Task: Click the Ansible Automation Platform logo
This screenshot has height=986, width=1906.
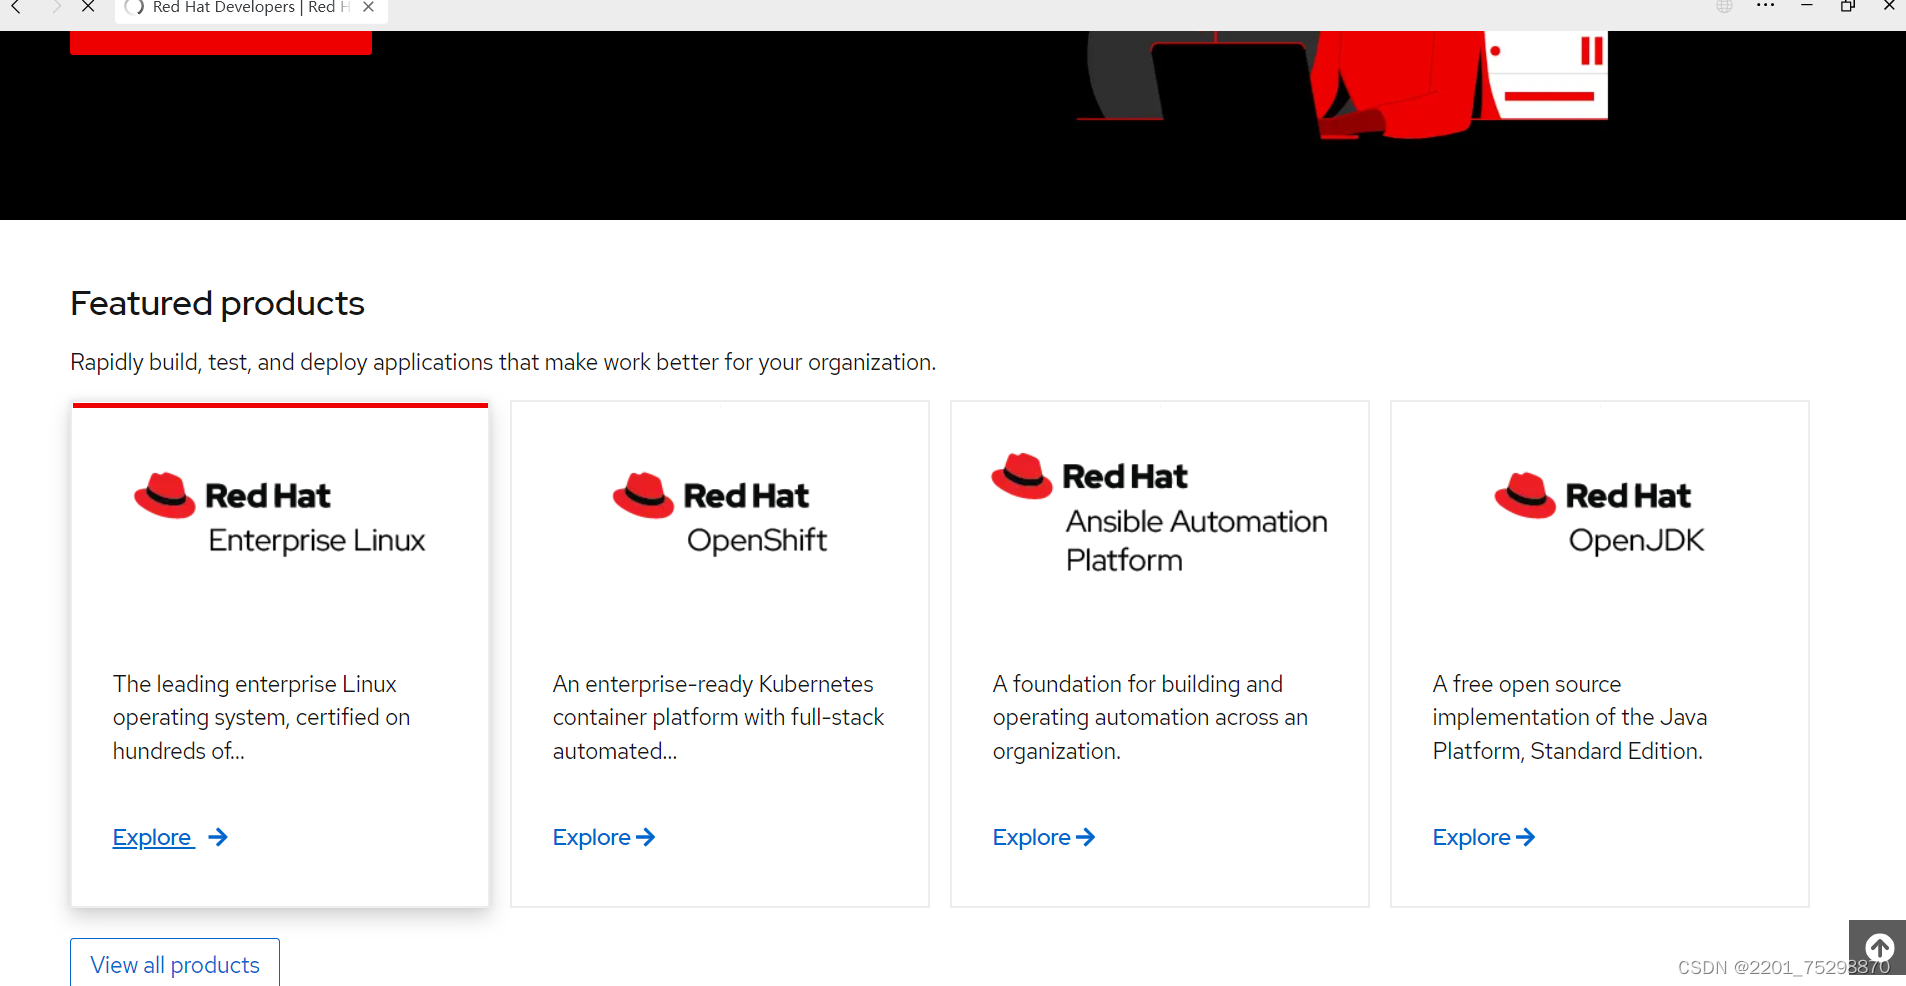Action: 1159,515
